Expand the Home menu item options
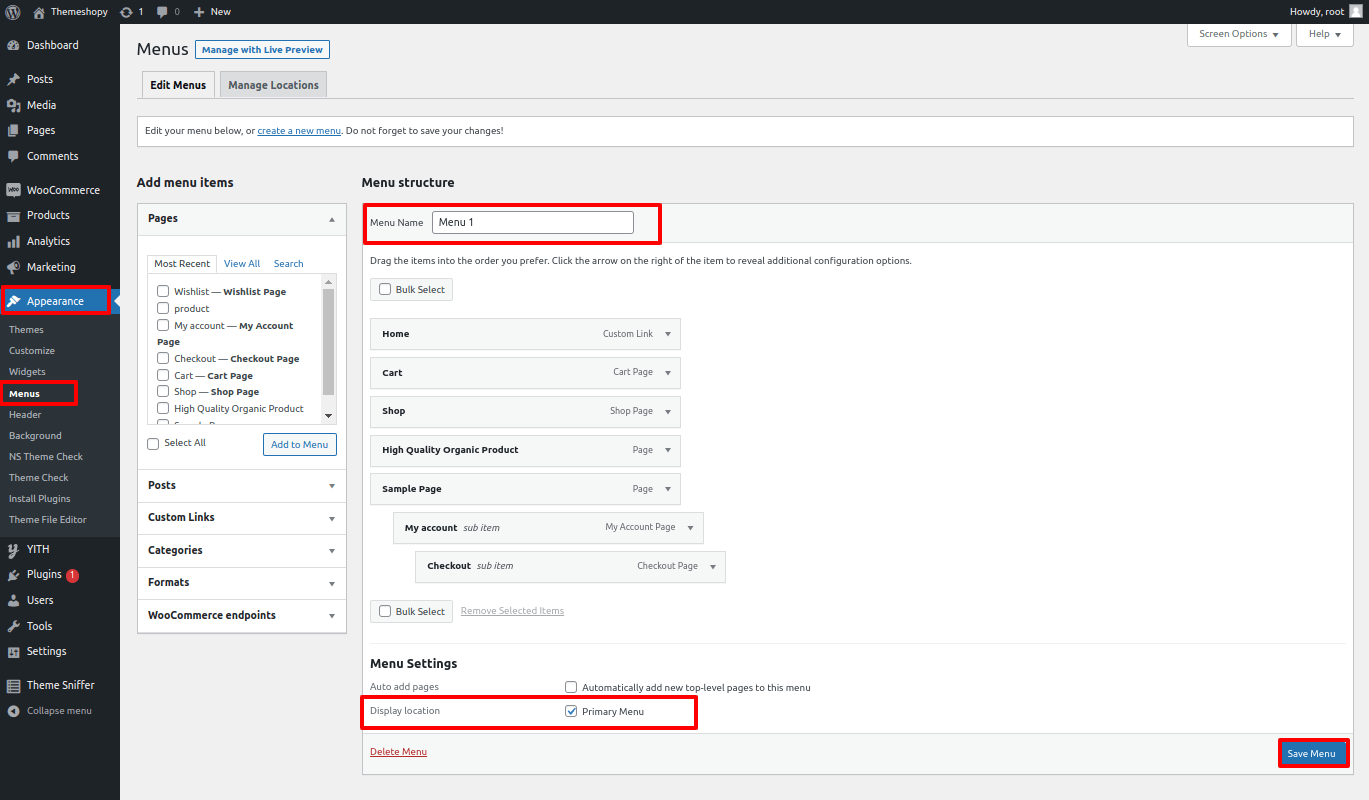Screen dimensions: 1369x800 click(667, 334)
